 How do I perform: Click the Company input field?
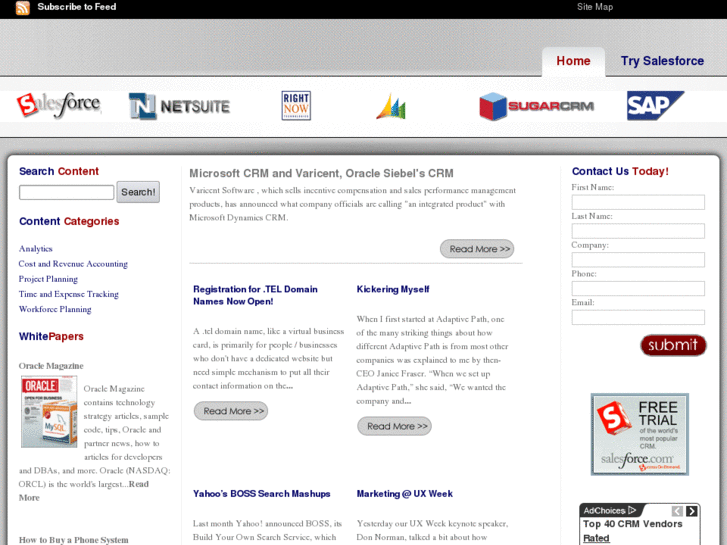pos(638,260)
